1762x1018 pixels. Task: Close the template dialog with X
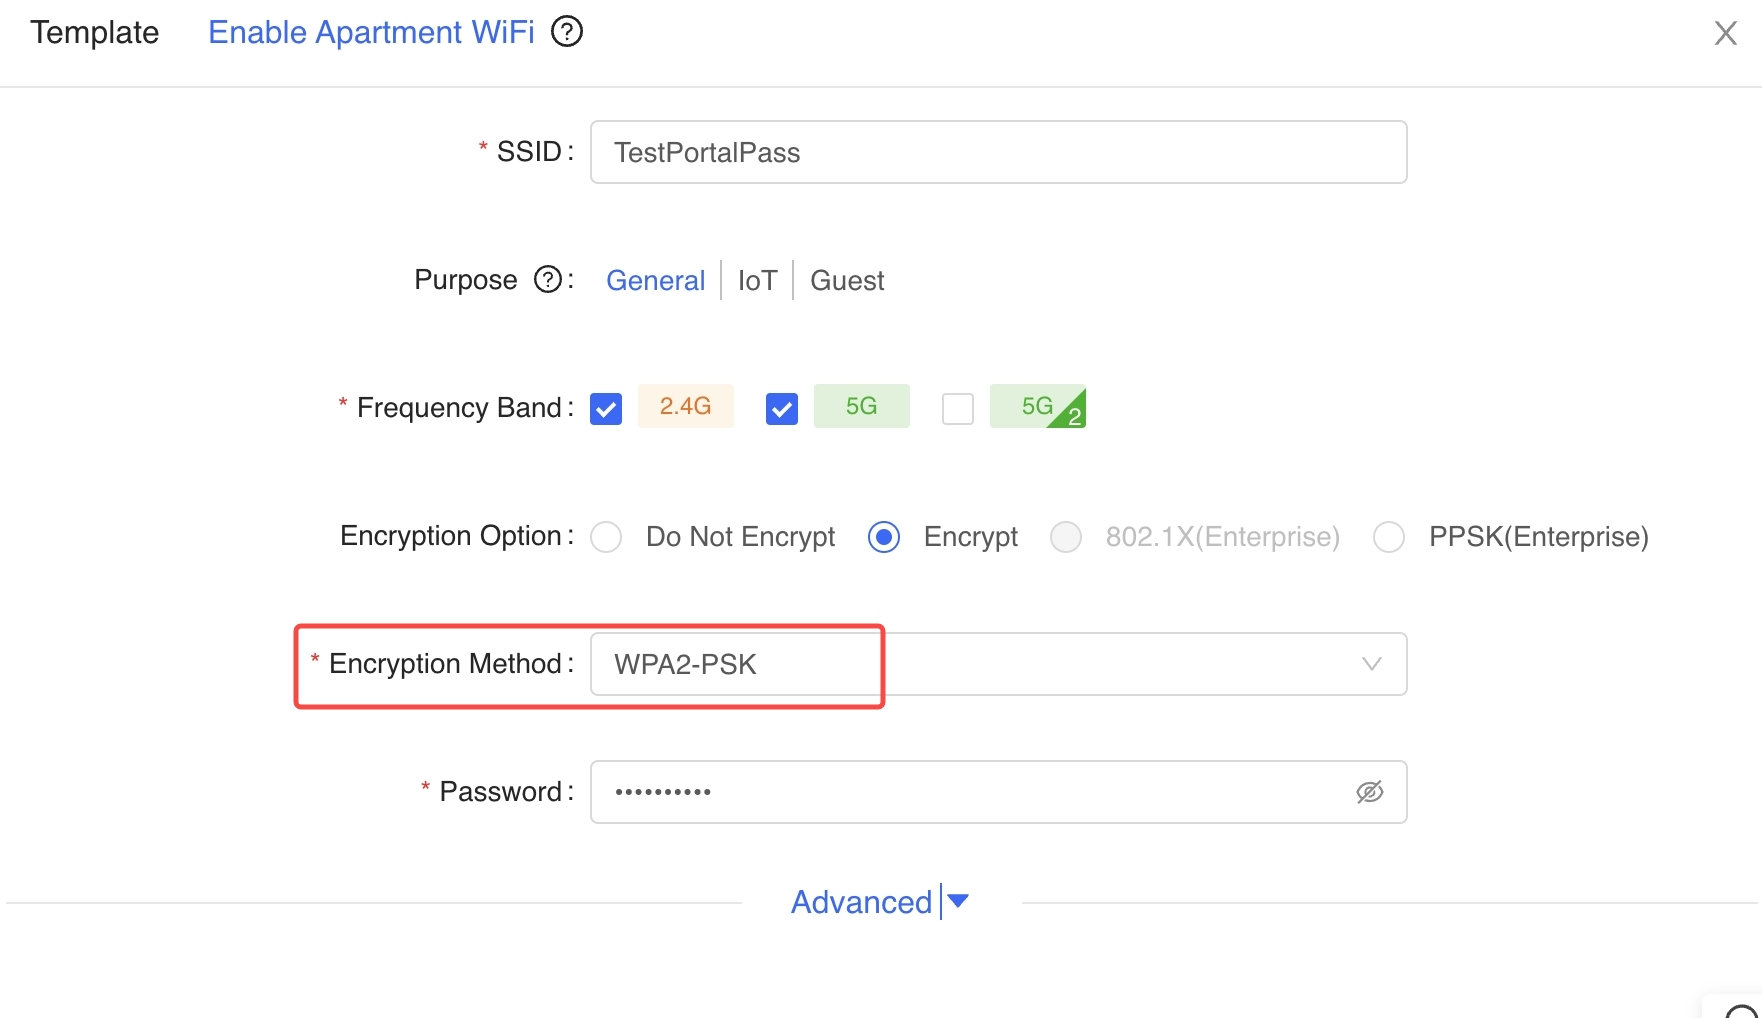pyautogui.click(x=1726, y=33)
